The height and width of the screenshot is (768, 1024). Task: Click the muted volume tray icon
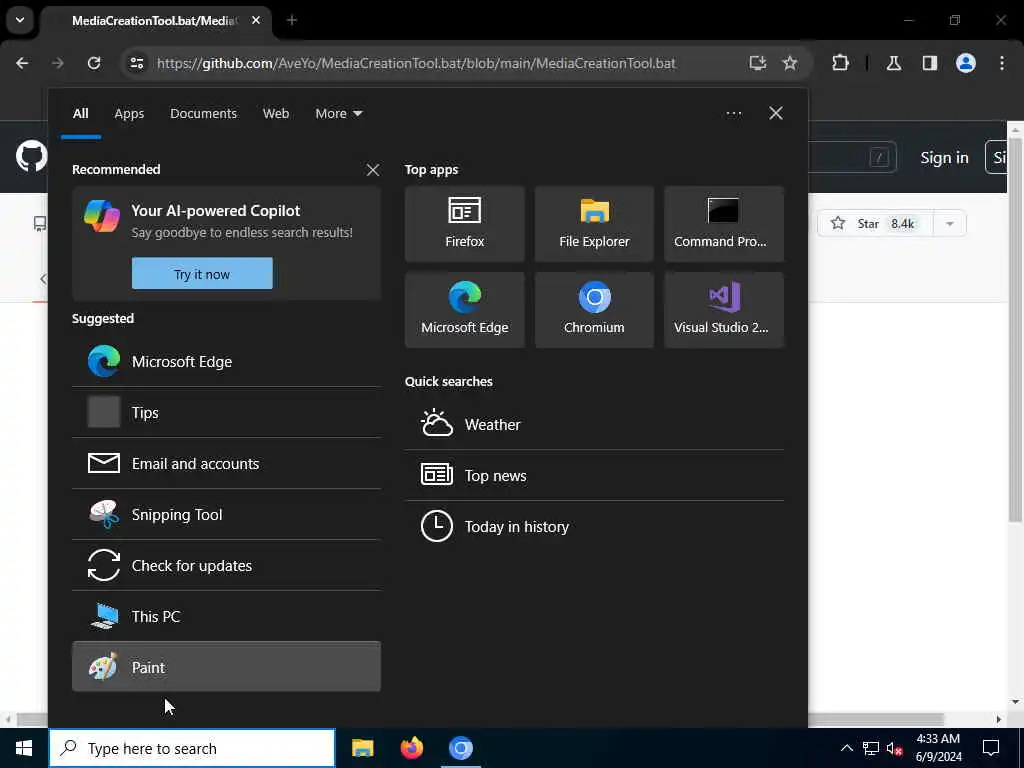(894, 748)
